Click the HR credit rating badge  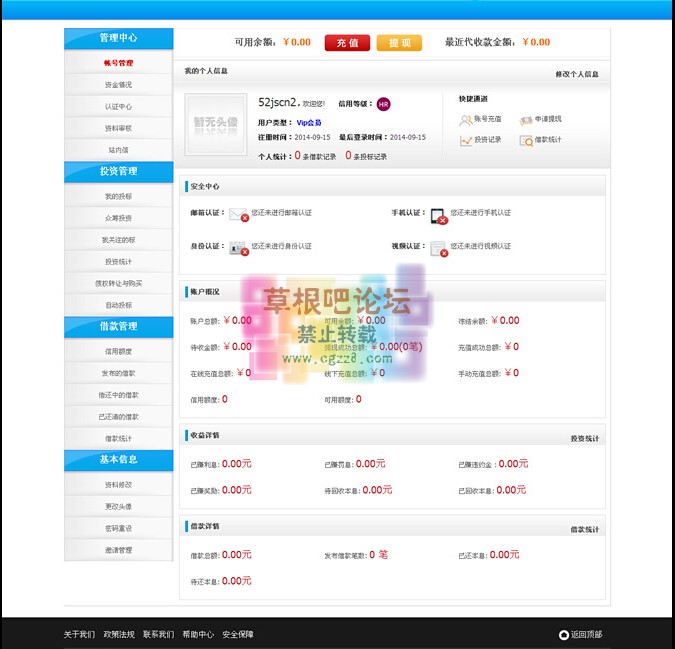pos(383,104)
